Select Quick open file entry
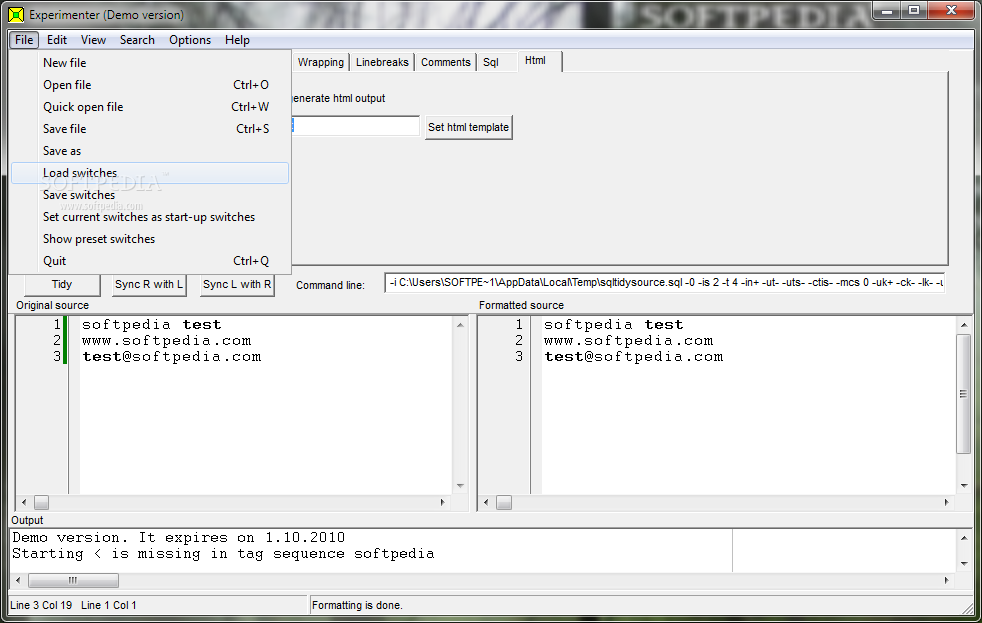 click(150, 106)
